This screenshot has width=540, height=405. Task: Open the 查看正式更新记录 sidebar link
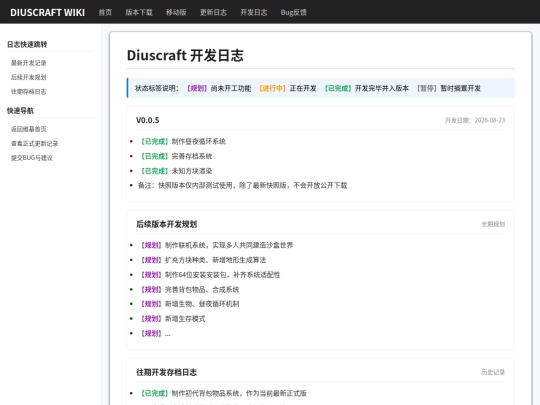click(34, 144)
